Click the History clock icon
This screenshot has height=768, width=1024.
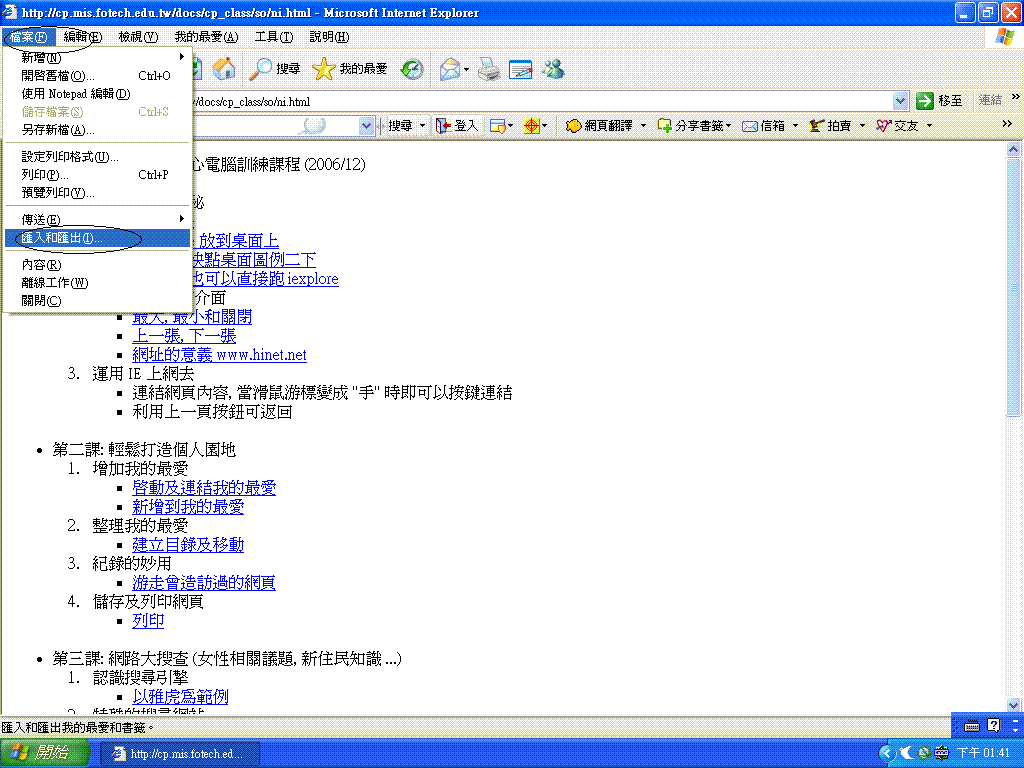pos(411,69)
